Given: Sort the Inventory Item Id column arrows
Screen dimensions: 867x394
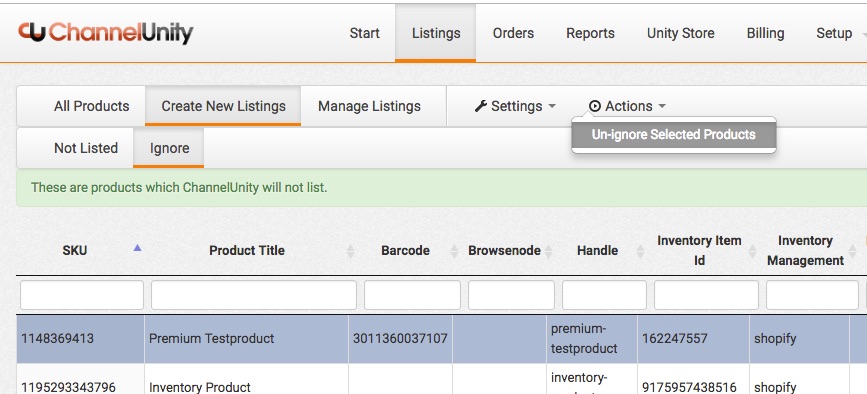Looking at the screenshot, I should click(753, 251).
